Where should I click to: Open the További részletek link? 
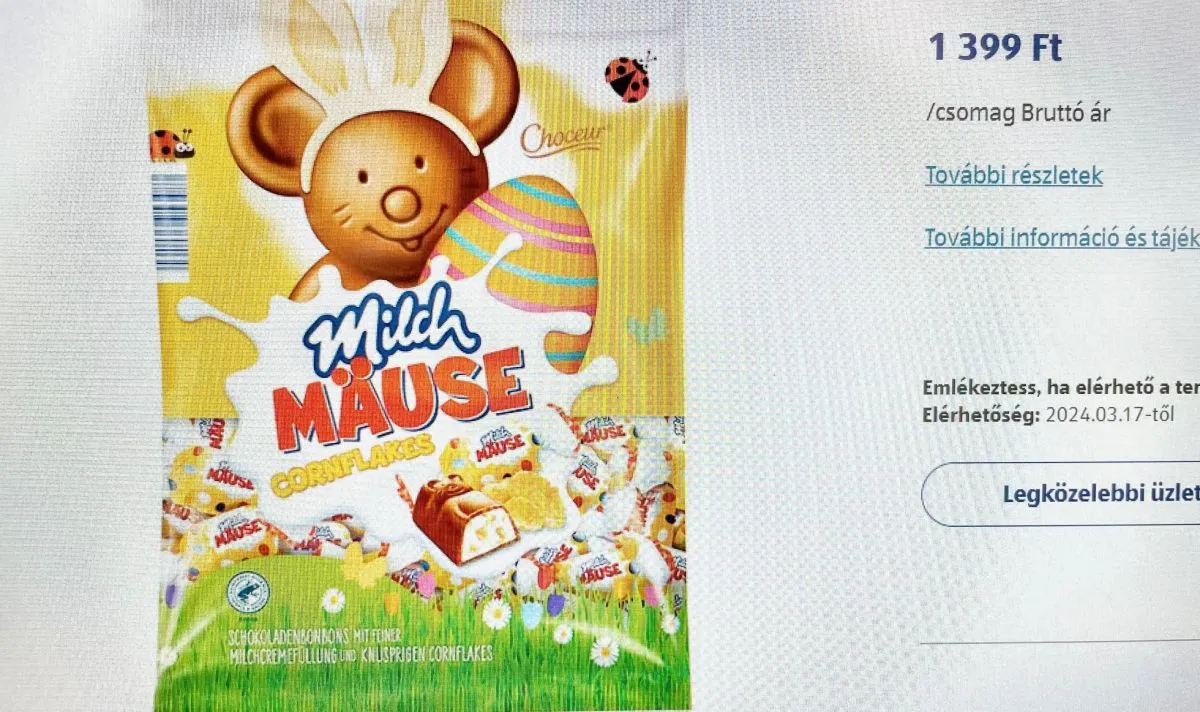click(x=1013, y=175)
